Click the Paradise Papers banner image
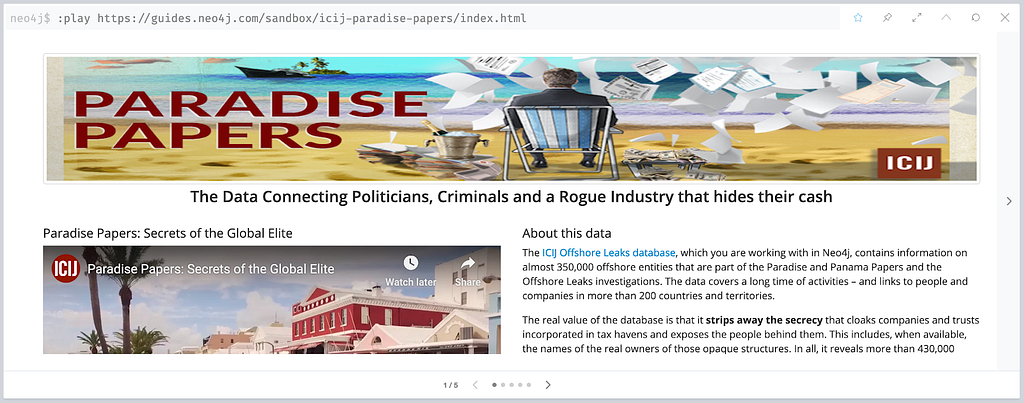The height and width of the screenshot is (403, 1024). pos(511,118)
